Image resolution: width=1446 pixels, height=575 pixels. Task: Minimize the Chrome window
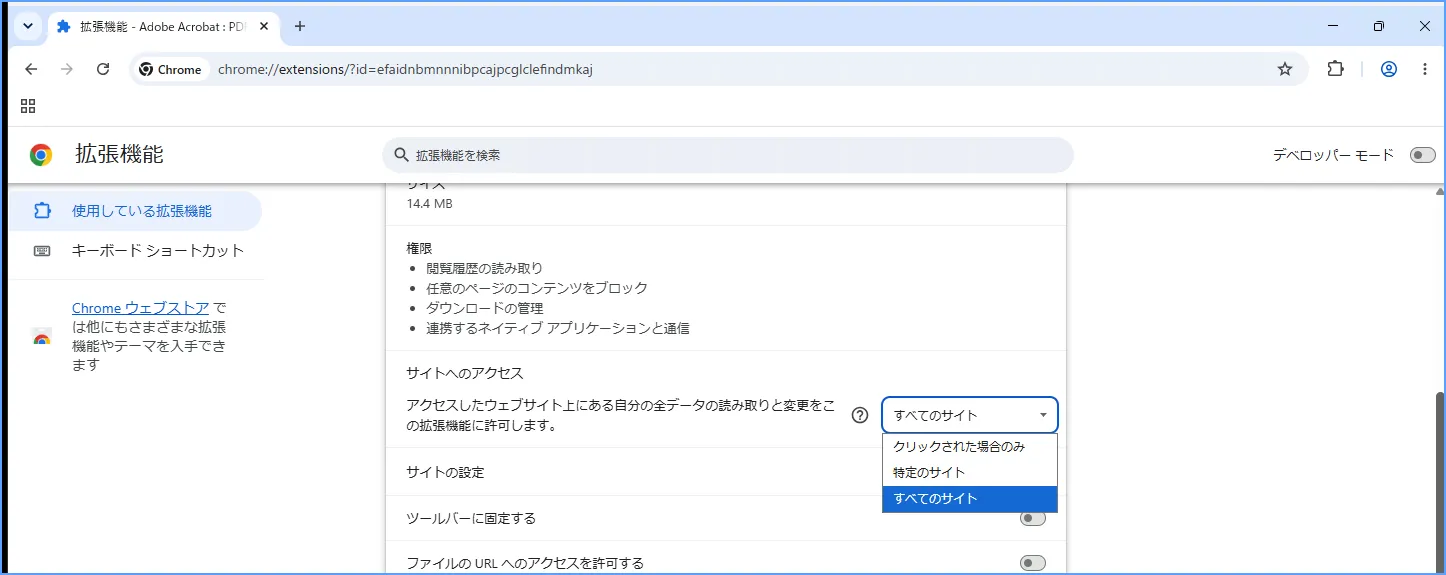[x=1333, y=26]
